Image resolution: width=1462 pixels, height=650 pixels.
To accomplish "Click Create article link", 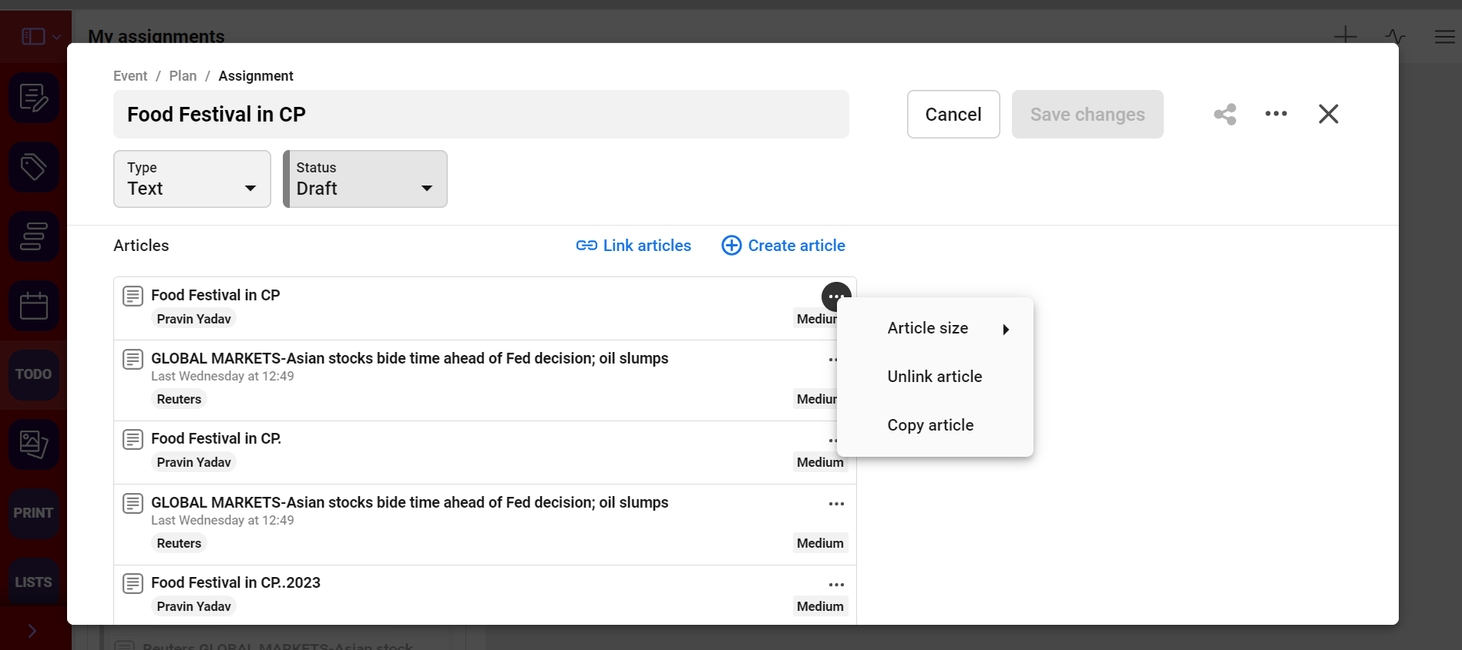I will coord(783,246).
